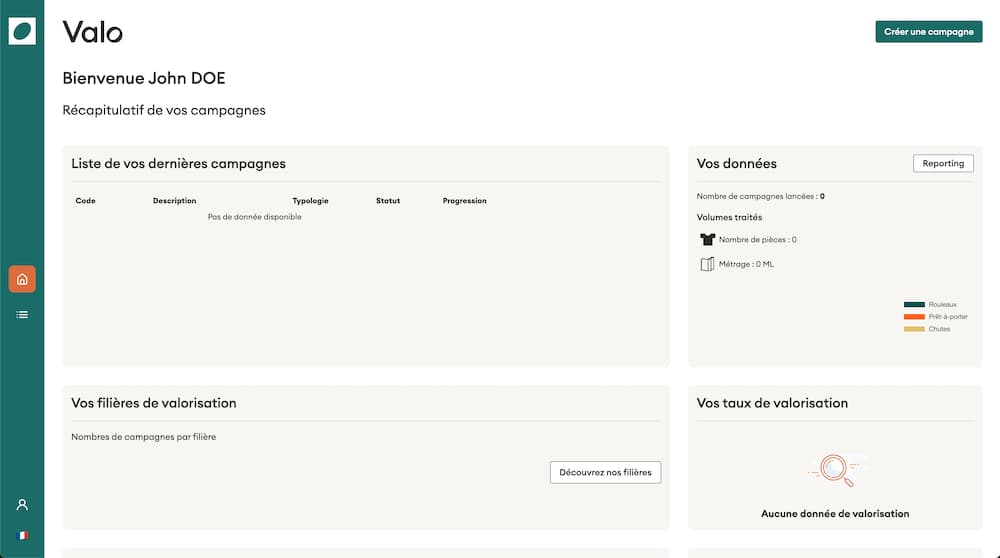This screenshot has height=558, width=1000.
Task: Click the Valo leaf logo in sidebar
Action: tap(22, 31)
